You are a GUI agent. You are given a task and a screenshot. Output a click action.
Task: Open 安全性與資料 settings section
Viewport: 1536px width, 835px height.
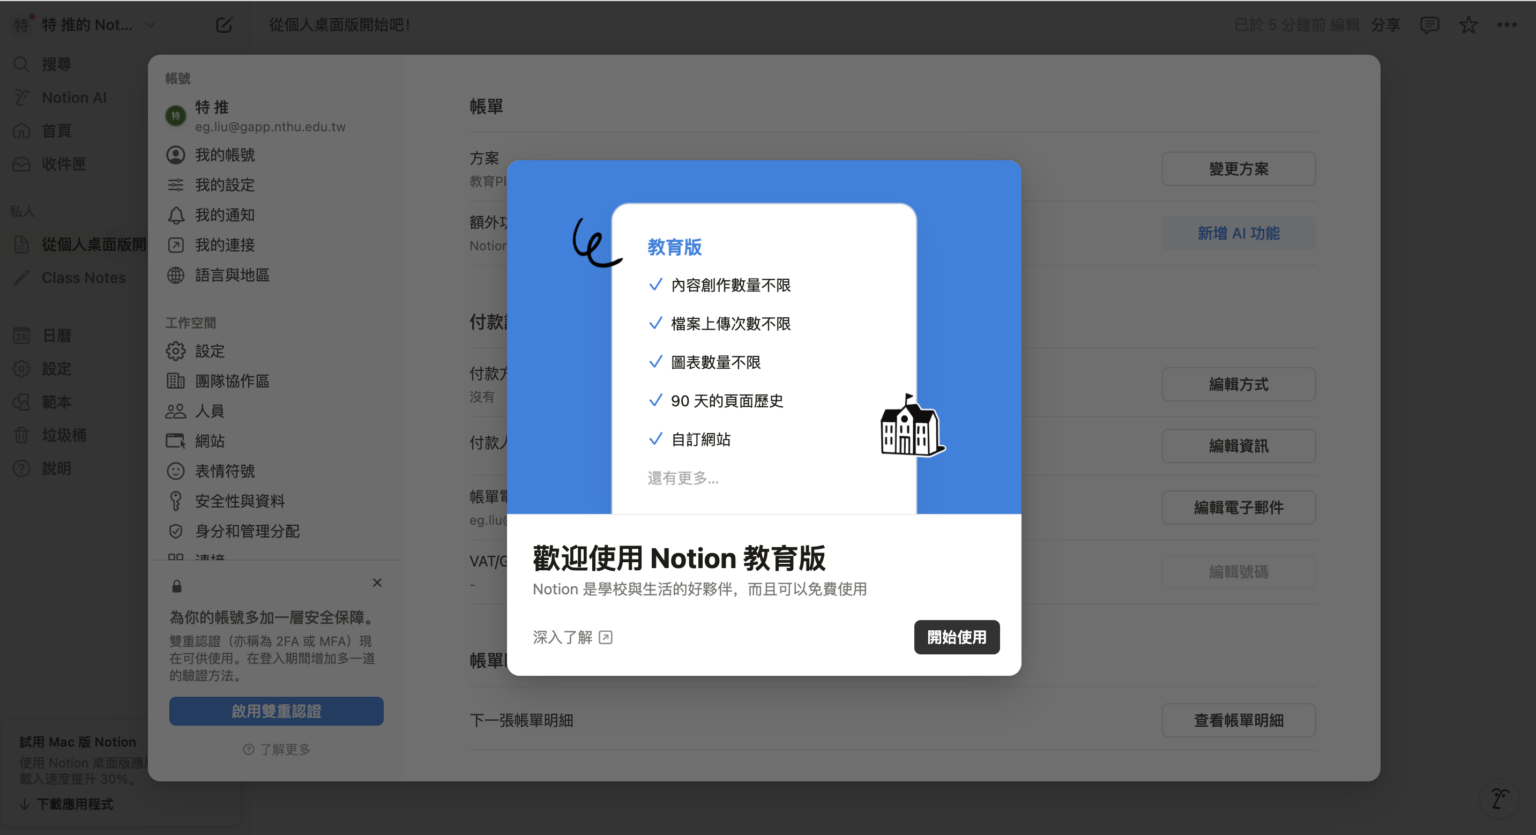click(x=239, y=501)
